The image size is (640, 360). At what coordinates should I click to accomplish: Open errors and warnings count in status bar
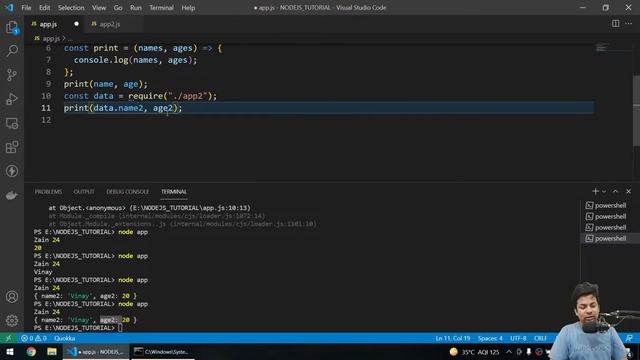34,338
